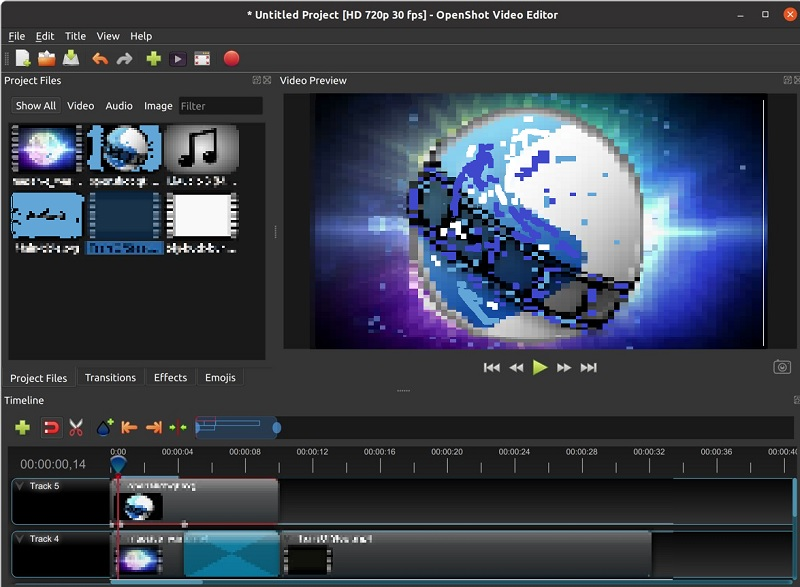800x587 pixels.
Task: Switch to the Effects tab
Action: 170,377
